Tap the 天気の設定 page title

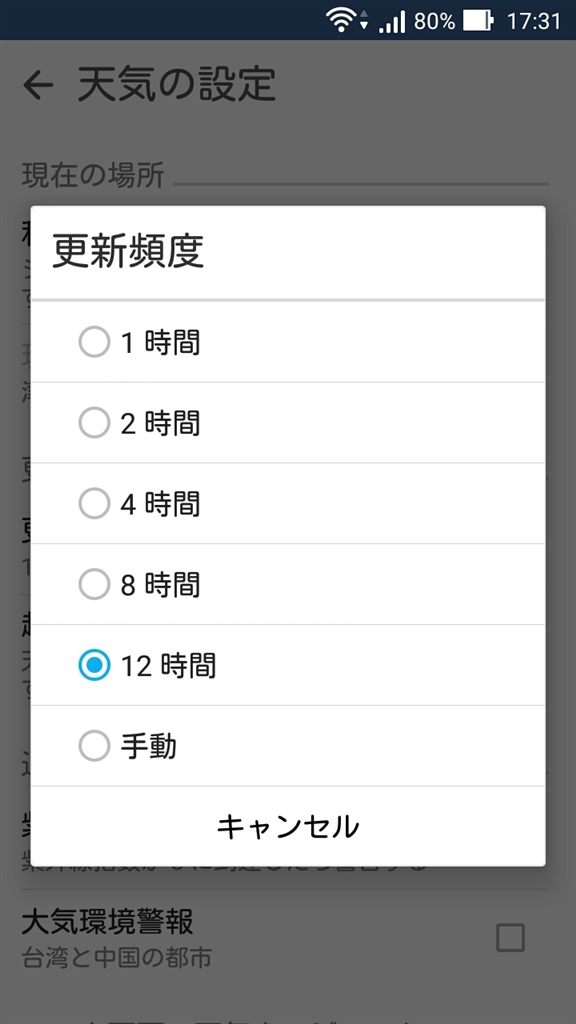(176, 84)
